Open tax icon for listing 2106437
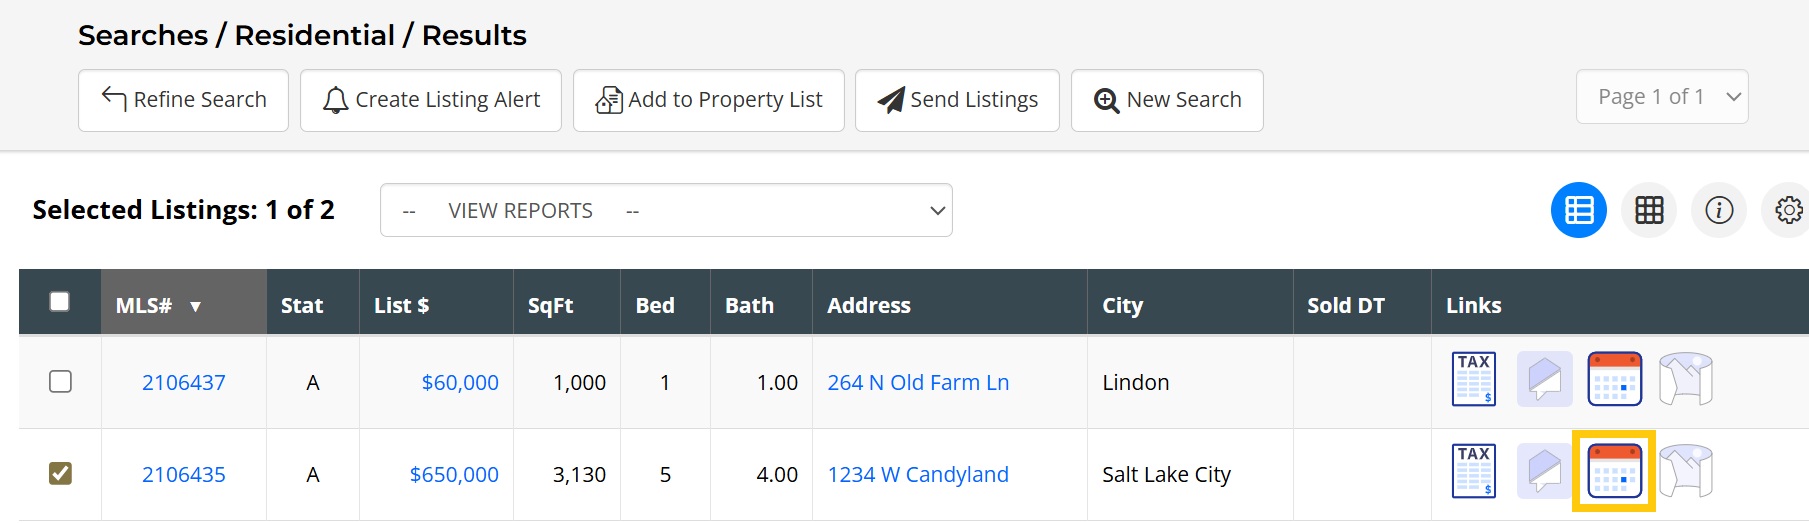The height and width of the screenshot is (523, 1809). click(1473, 380)
